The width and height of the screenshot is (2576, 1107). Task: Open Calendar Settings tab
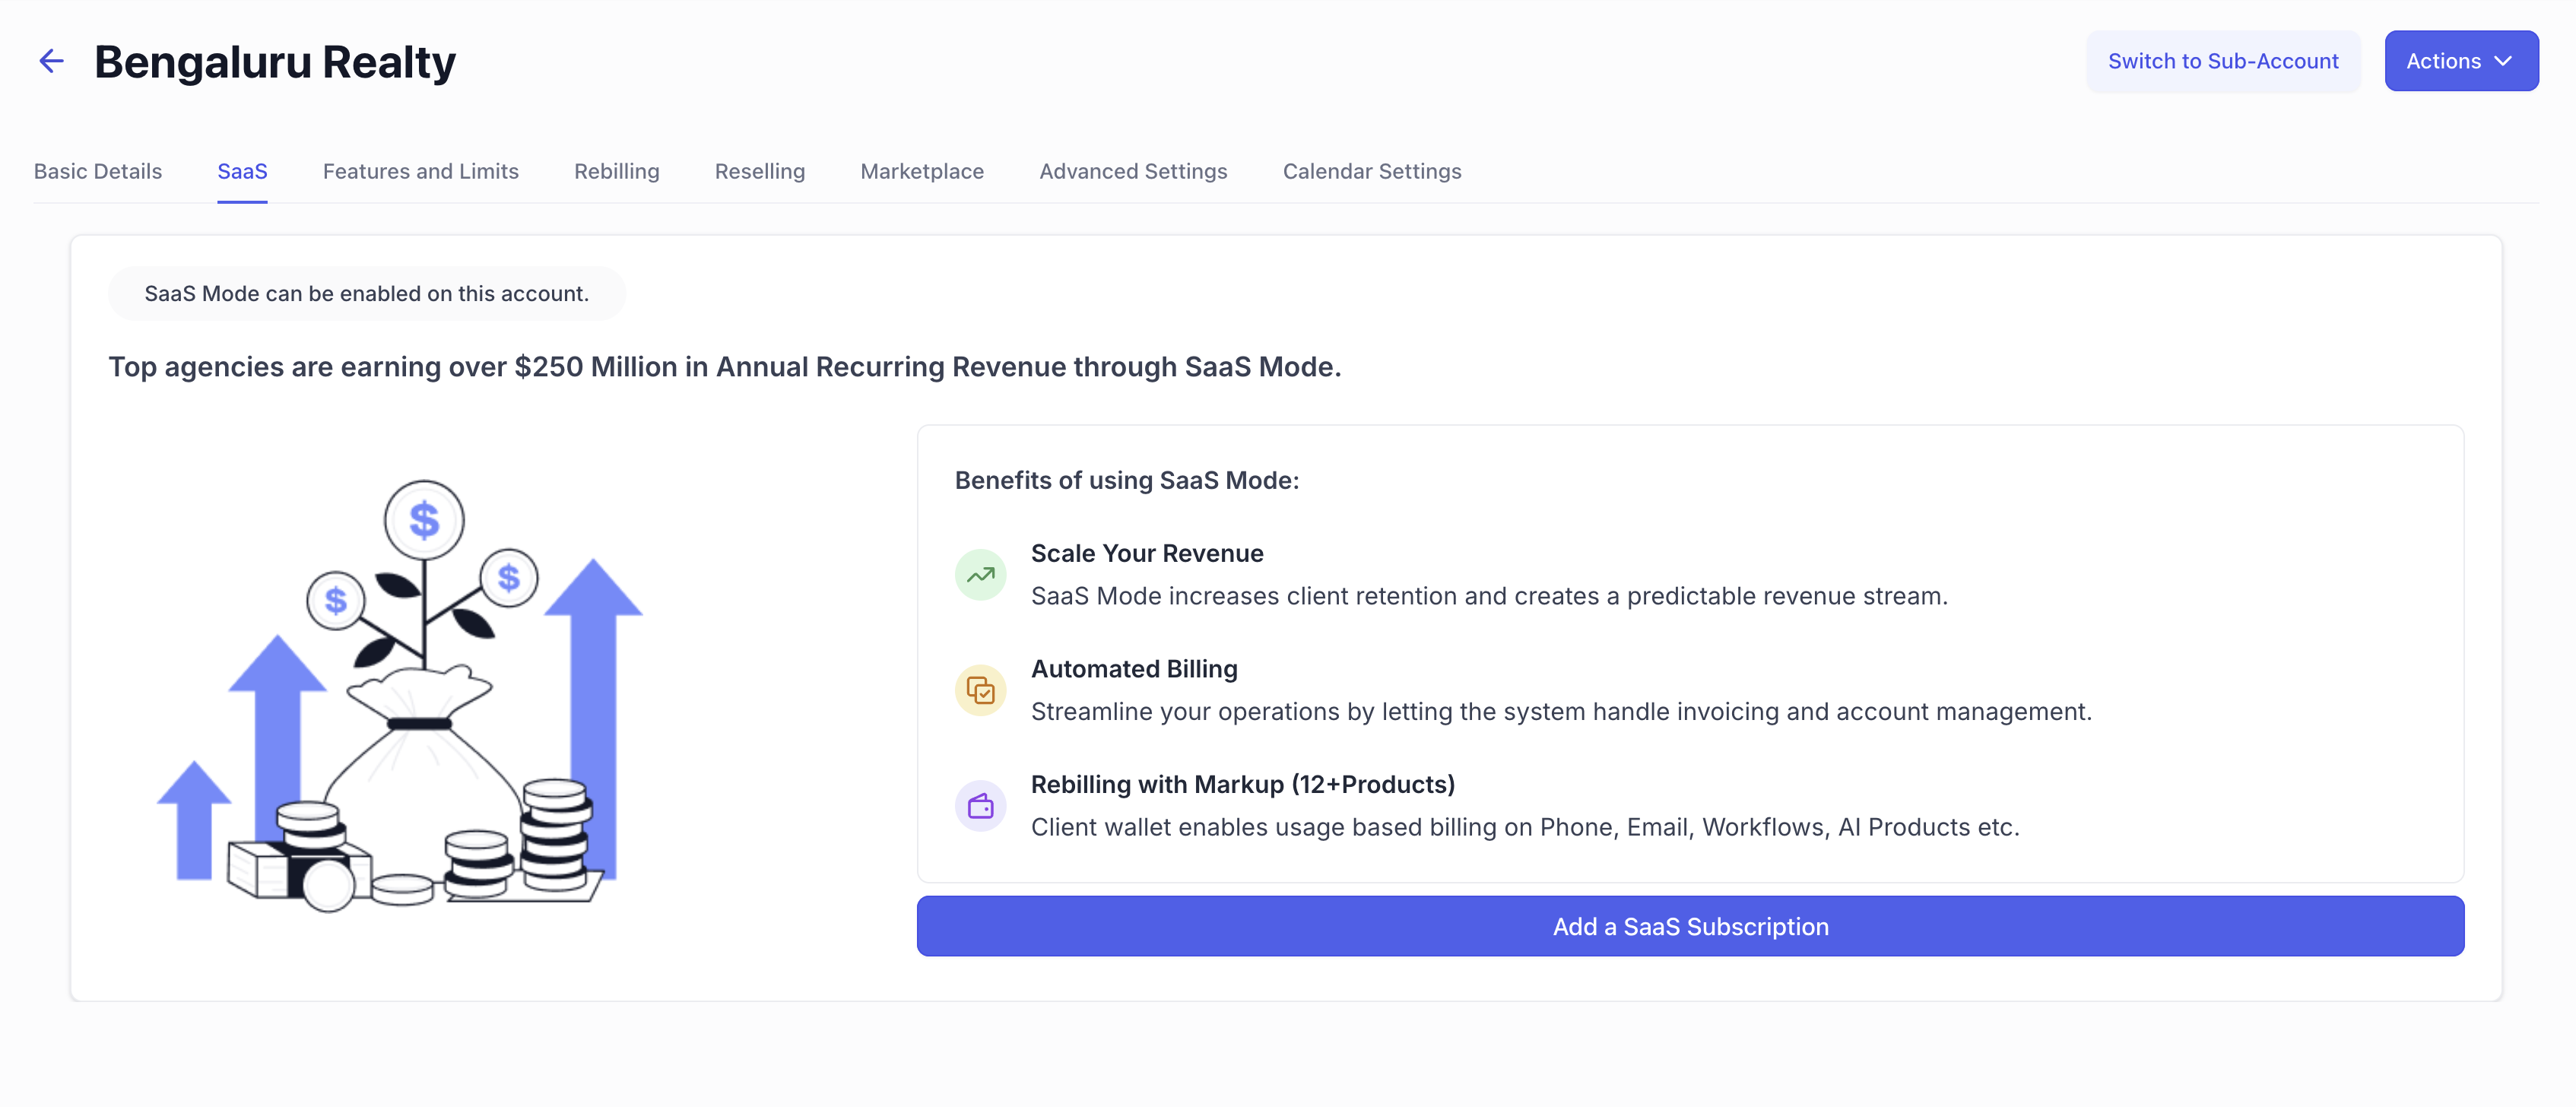[1371, 171]
